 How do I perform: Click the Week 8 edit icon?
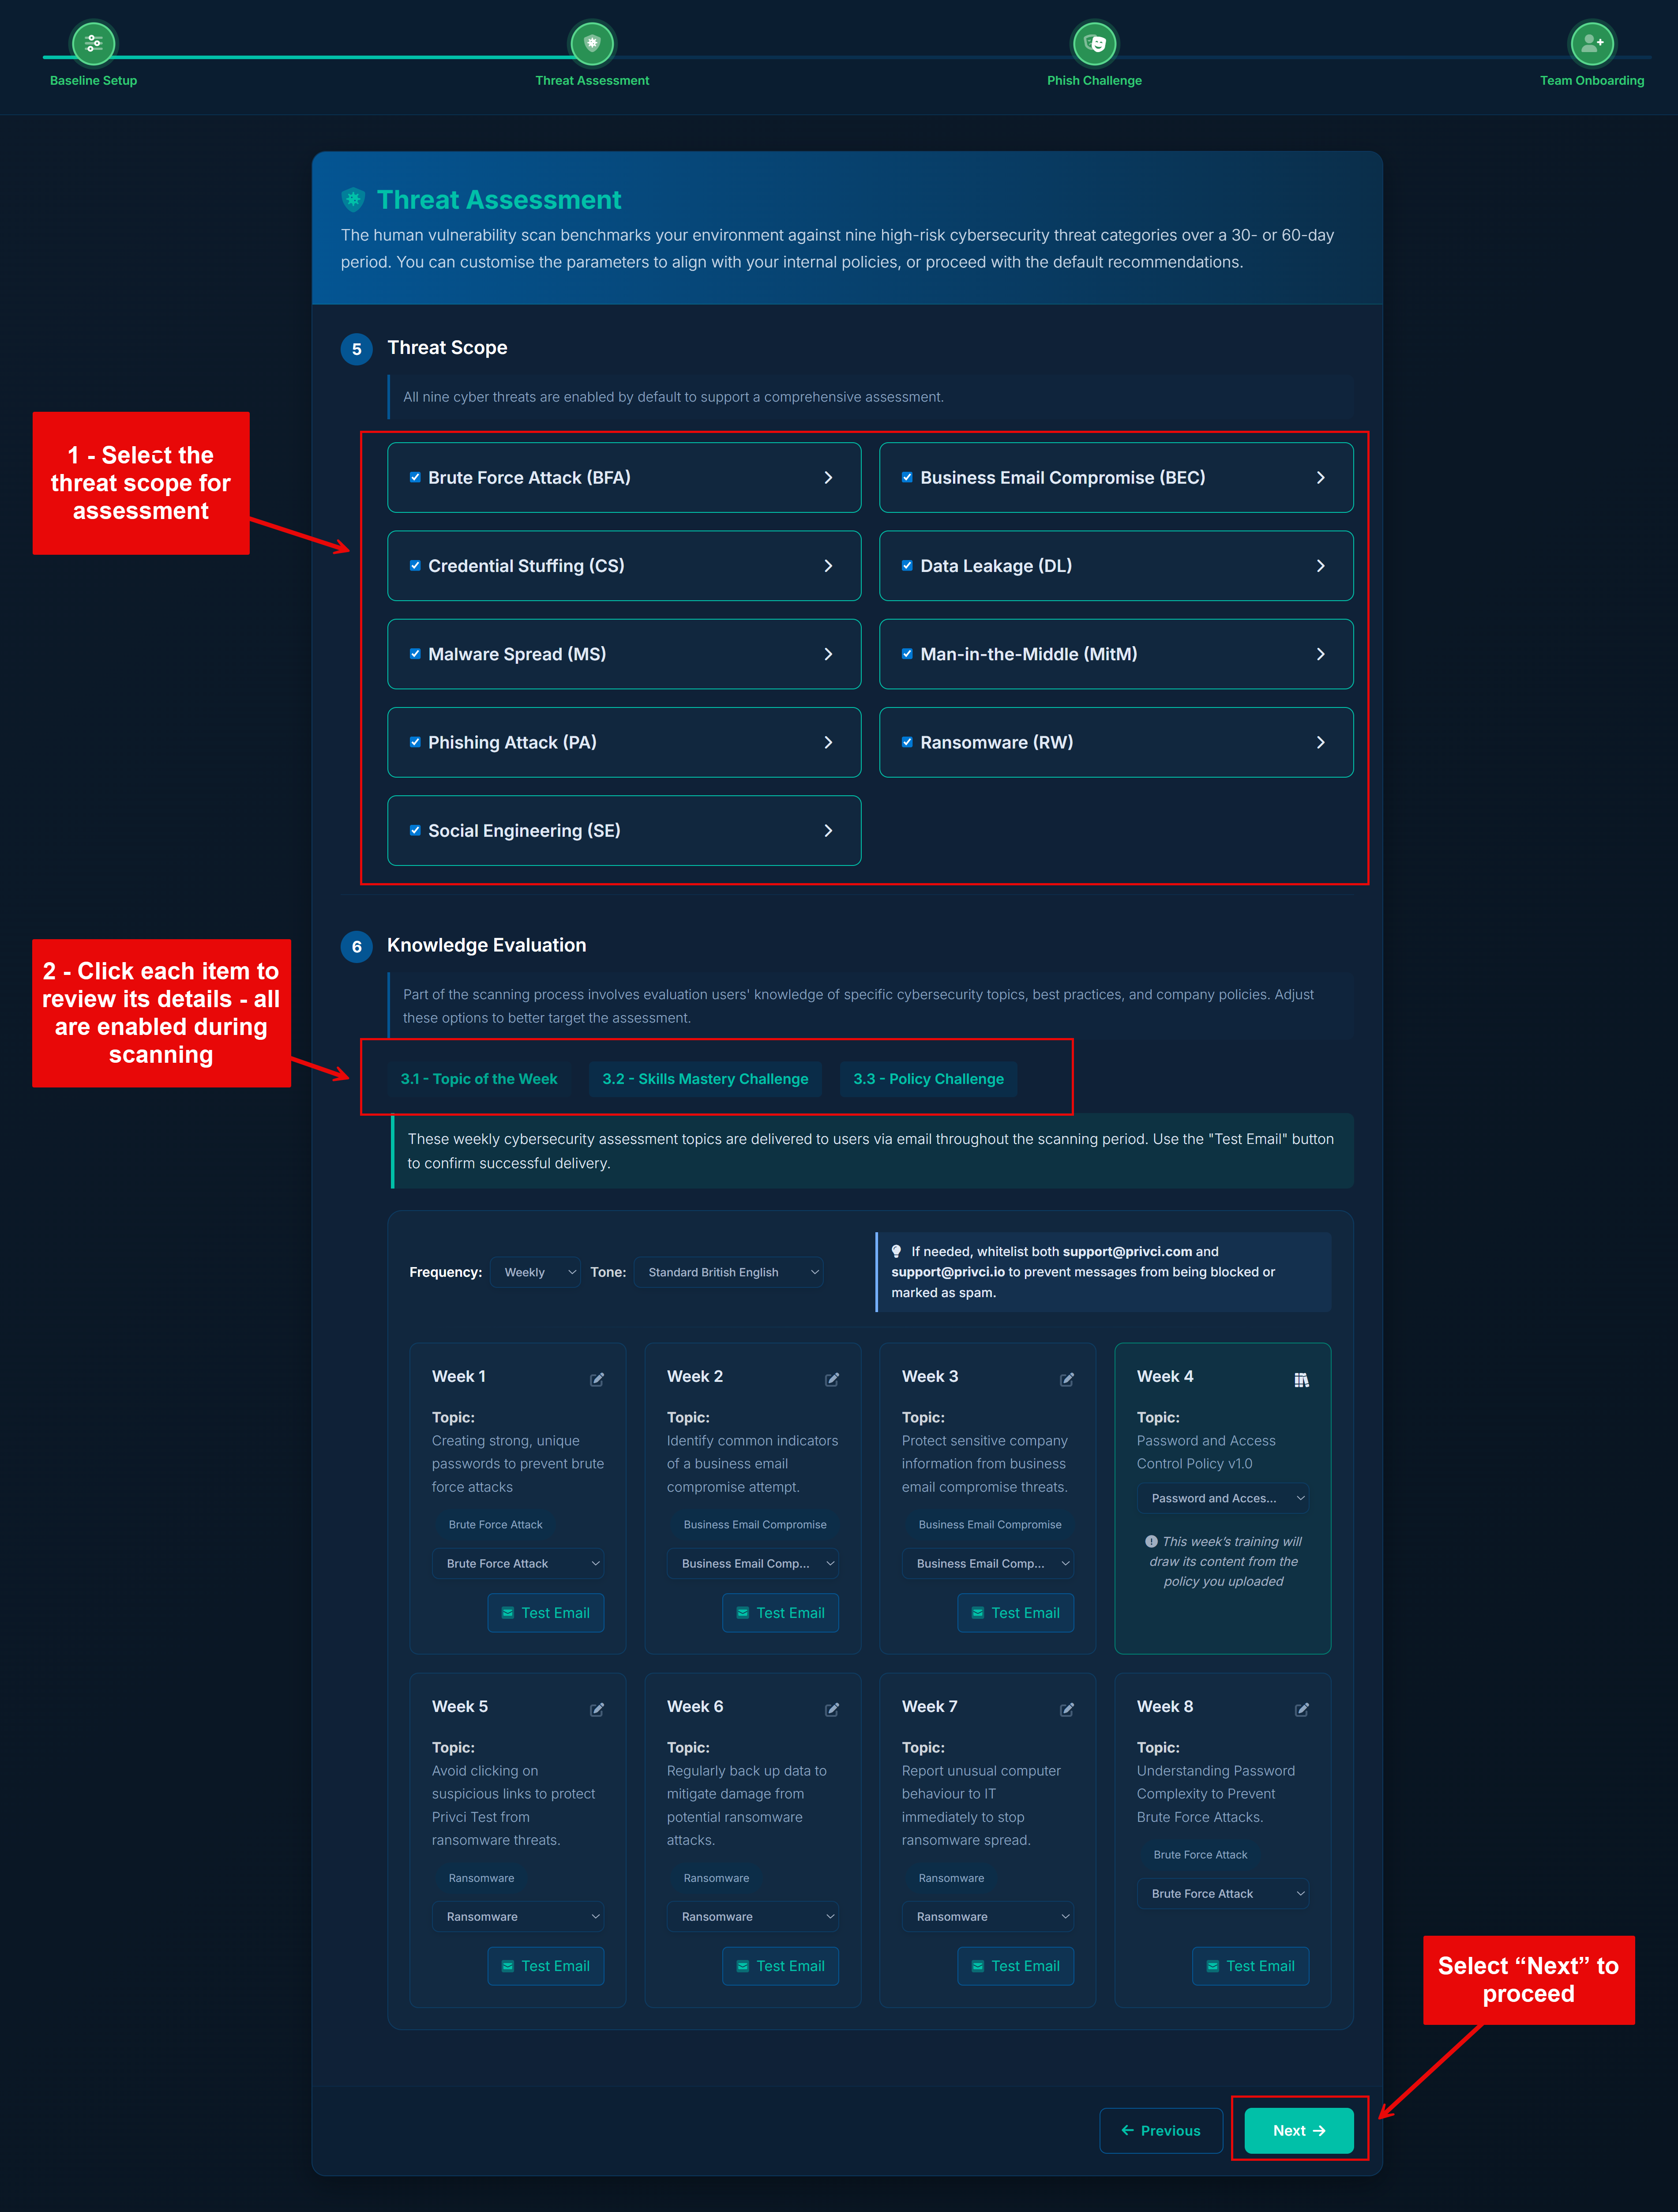coord(1301,1709)
